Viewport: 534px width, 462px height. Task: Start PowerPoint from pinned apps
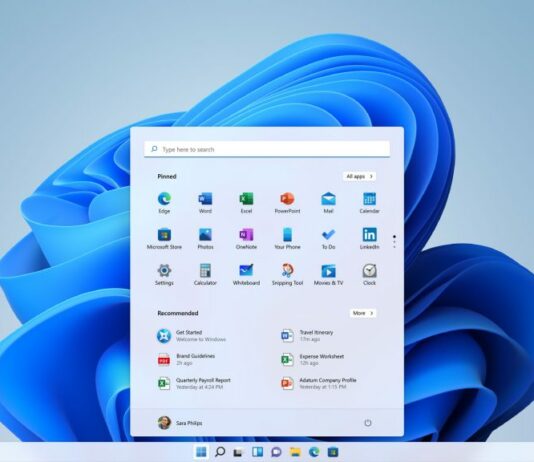pyautogui.click(x=287, y=203)
